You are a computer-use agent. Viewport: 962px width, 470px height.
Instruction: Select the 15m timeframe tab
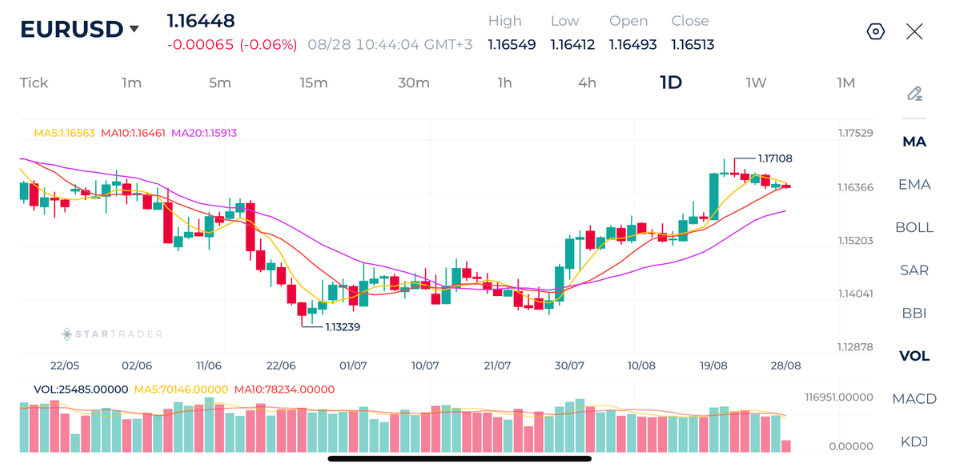click(x=314, y=83)
